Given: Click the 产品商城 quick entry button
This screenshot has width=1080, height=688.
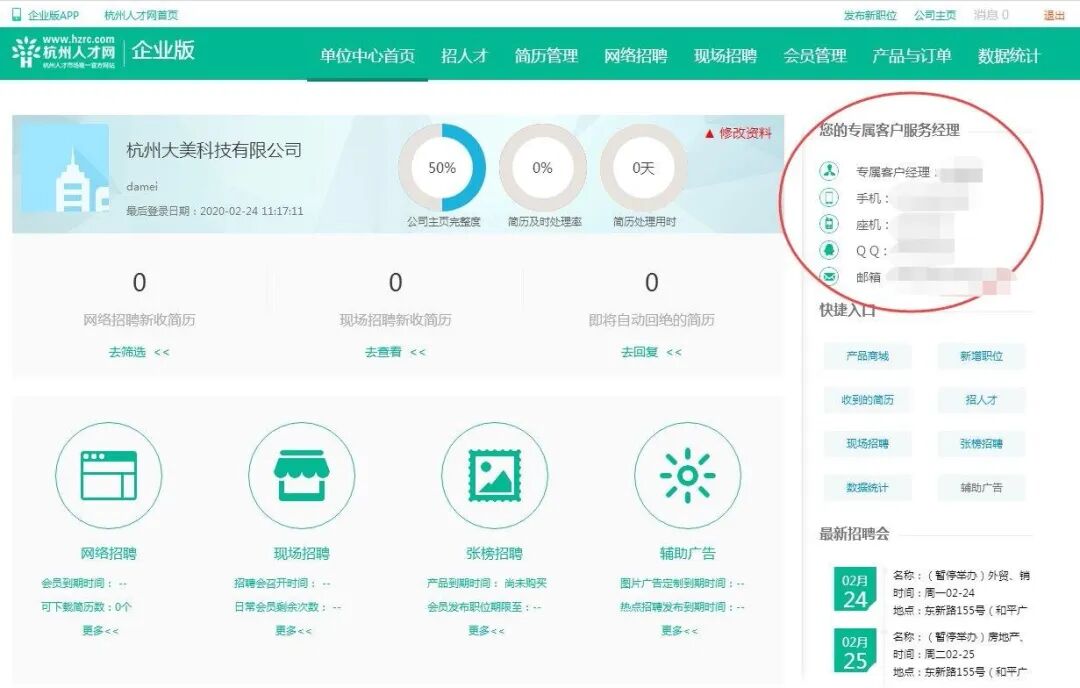Looking at the screenshot, I should pos(868,356).
